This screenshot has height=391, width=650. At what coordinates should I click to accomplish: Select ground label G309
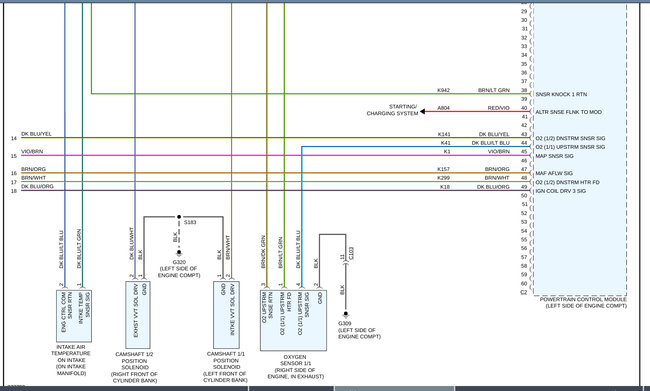coord(344,323)
